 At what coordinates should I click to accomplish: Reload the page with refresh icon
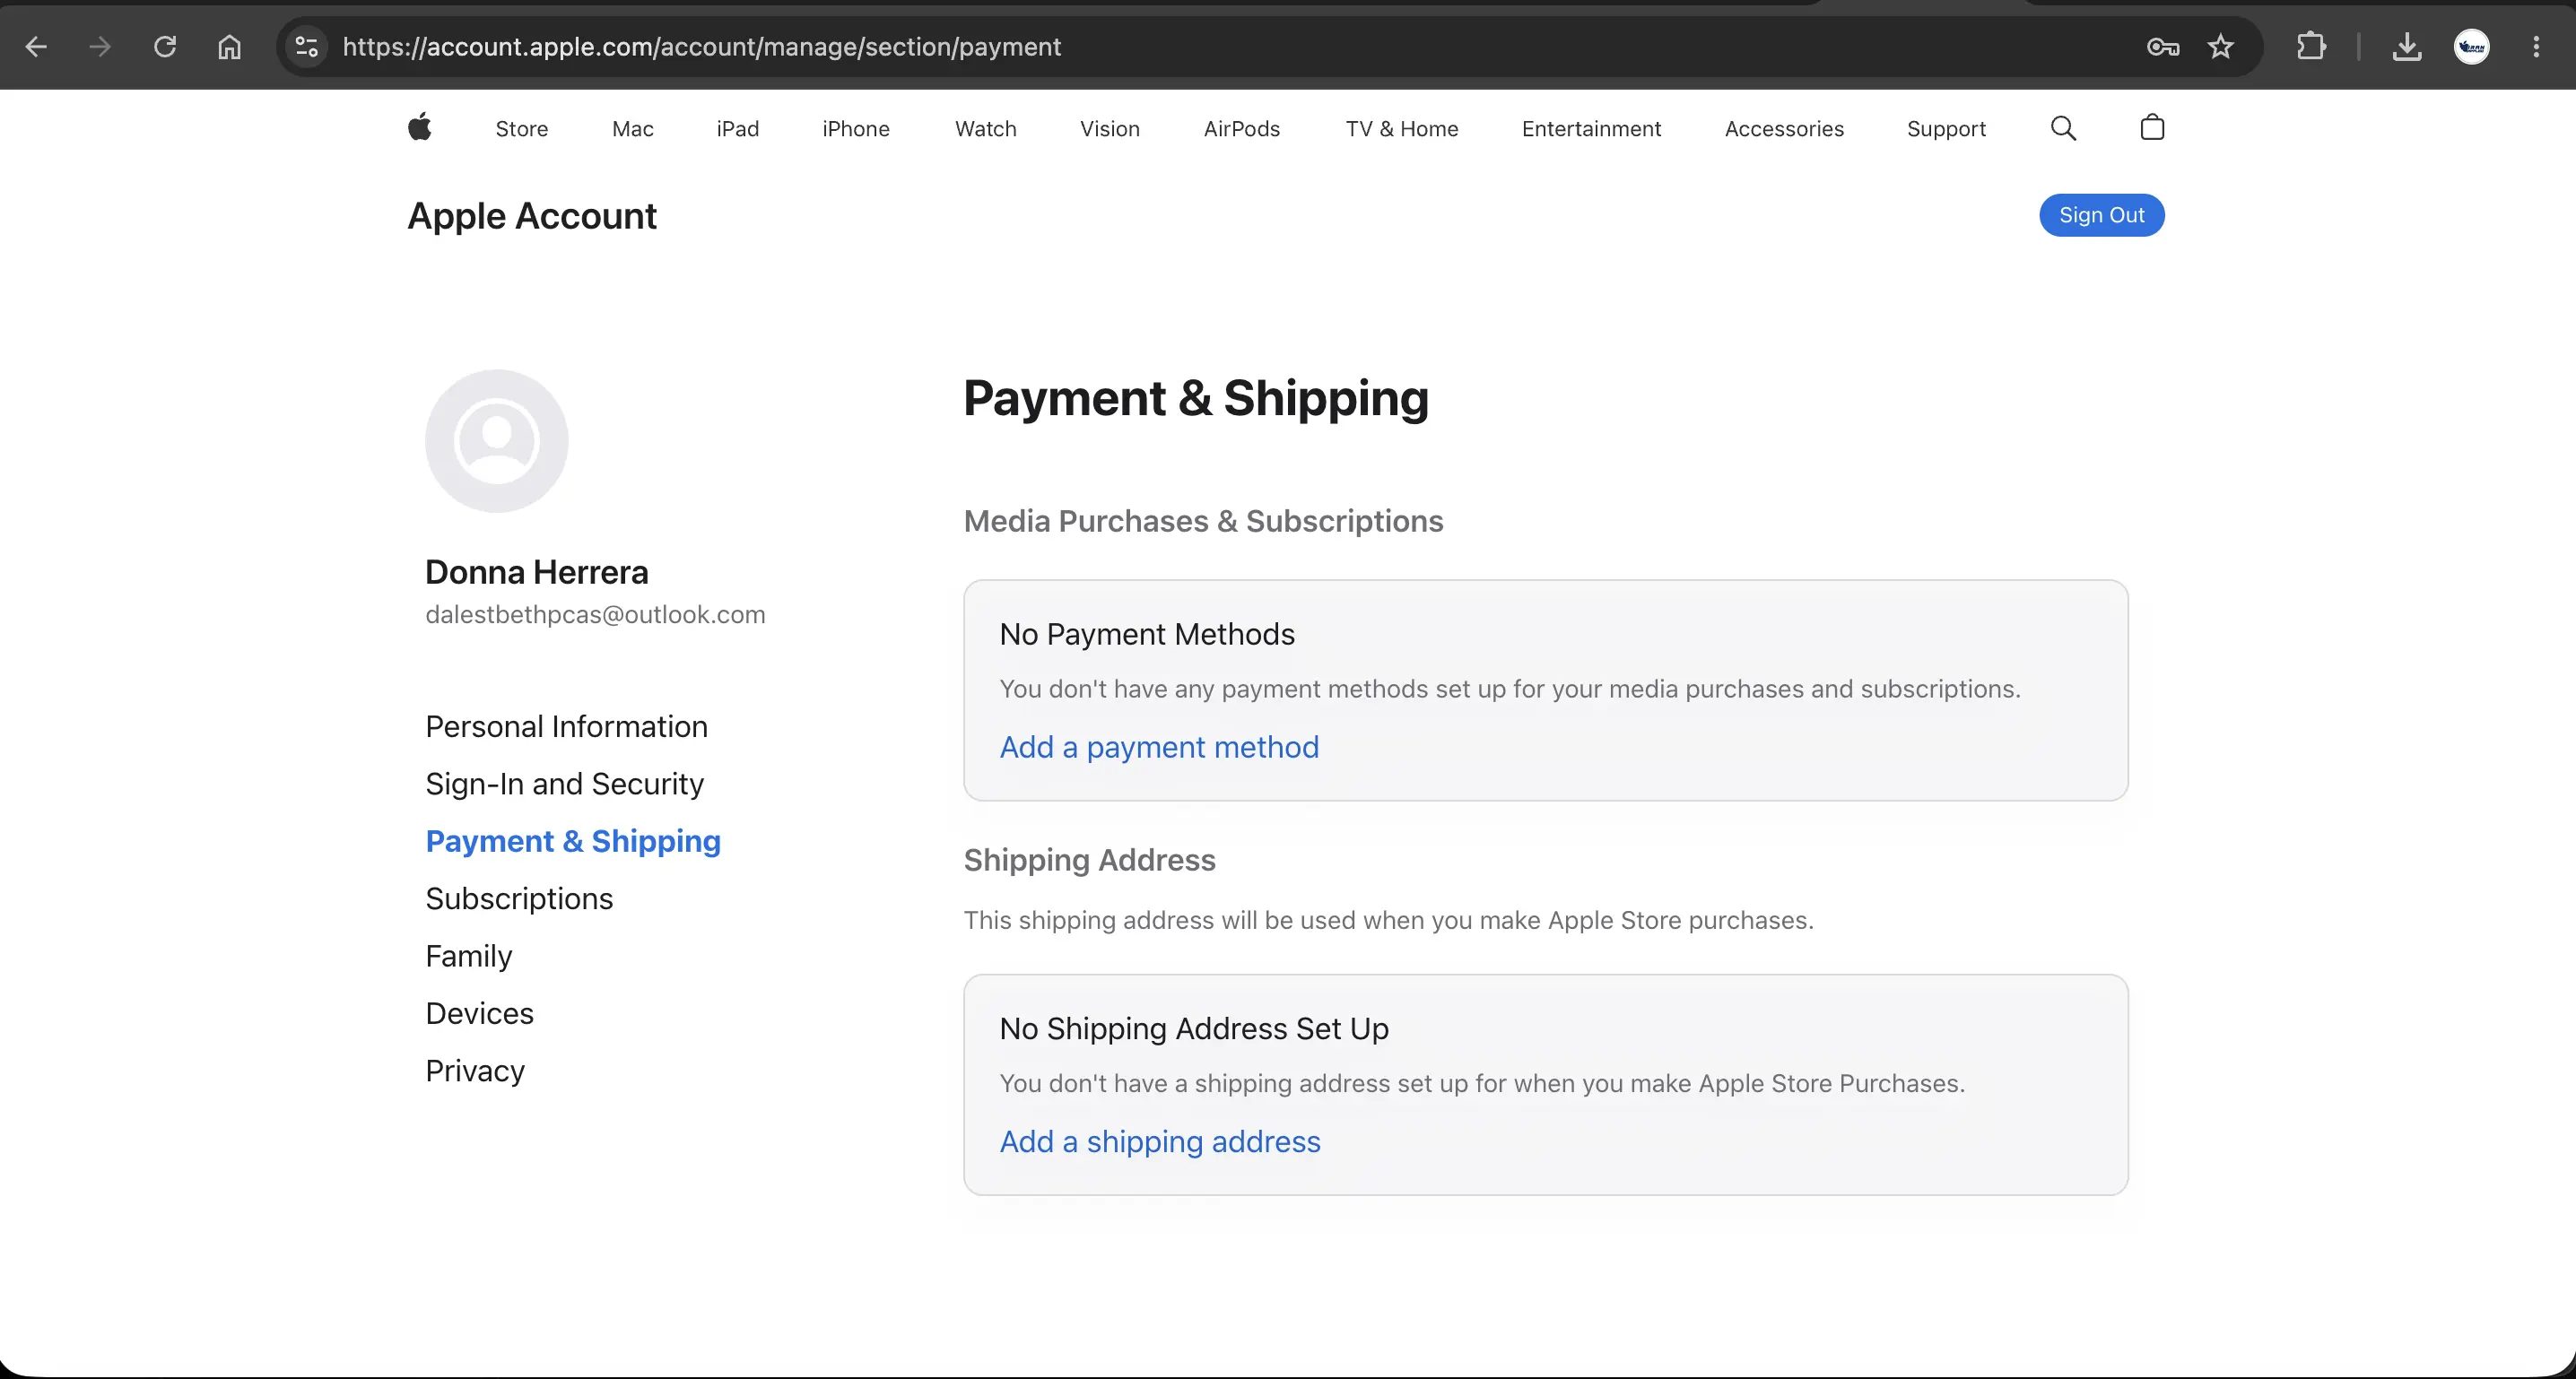165,47
